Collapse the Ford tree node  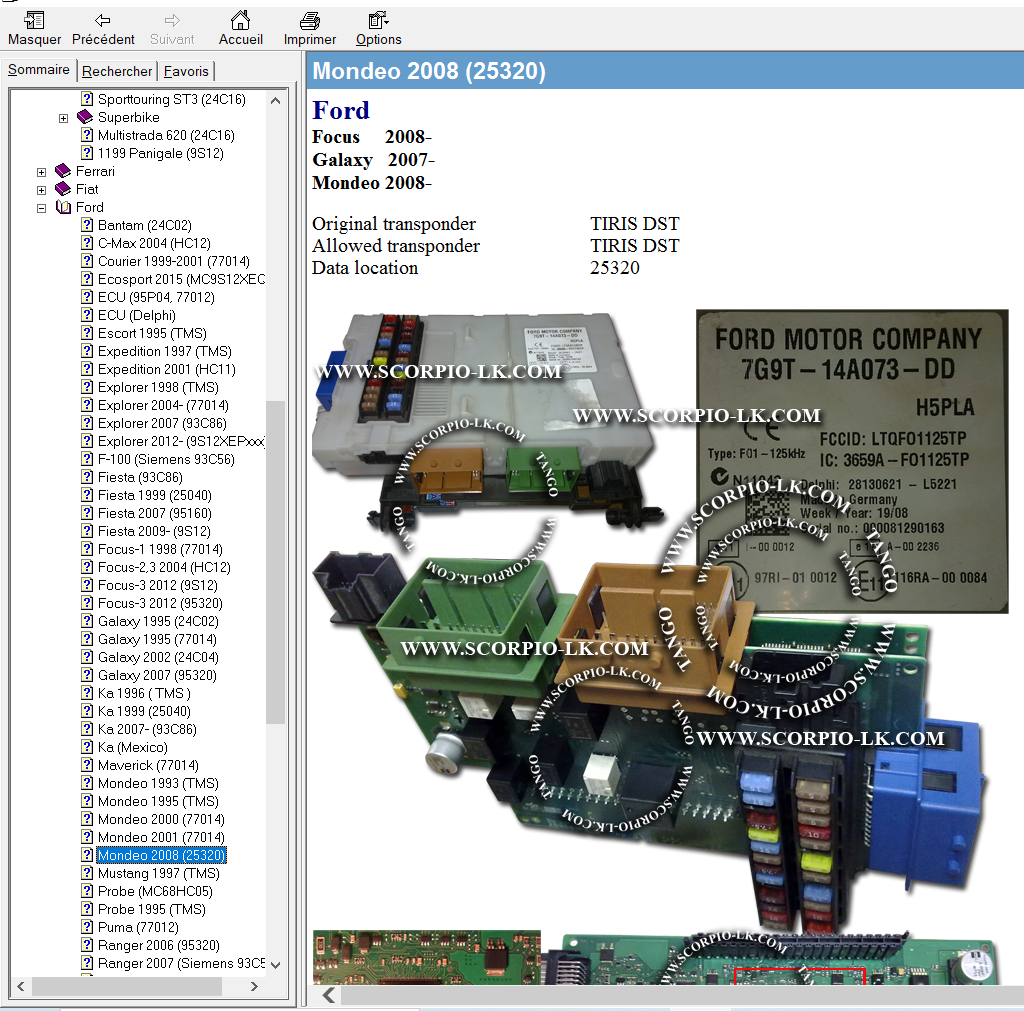(x=41, y=208)
